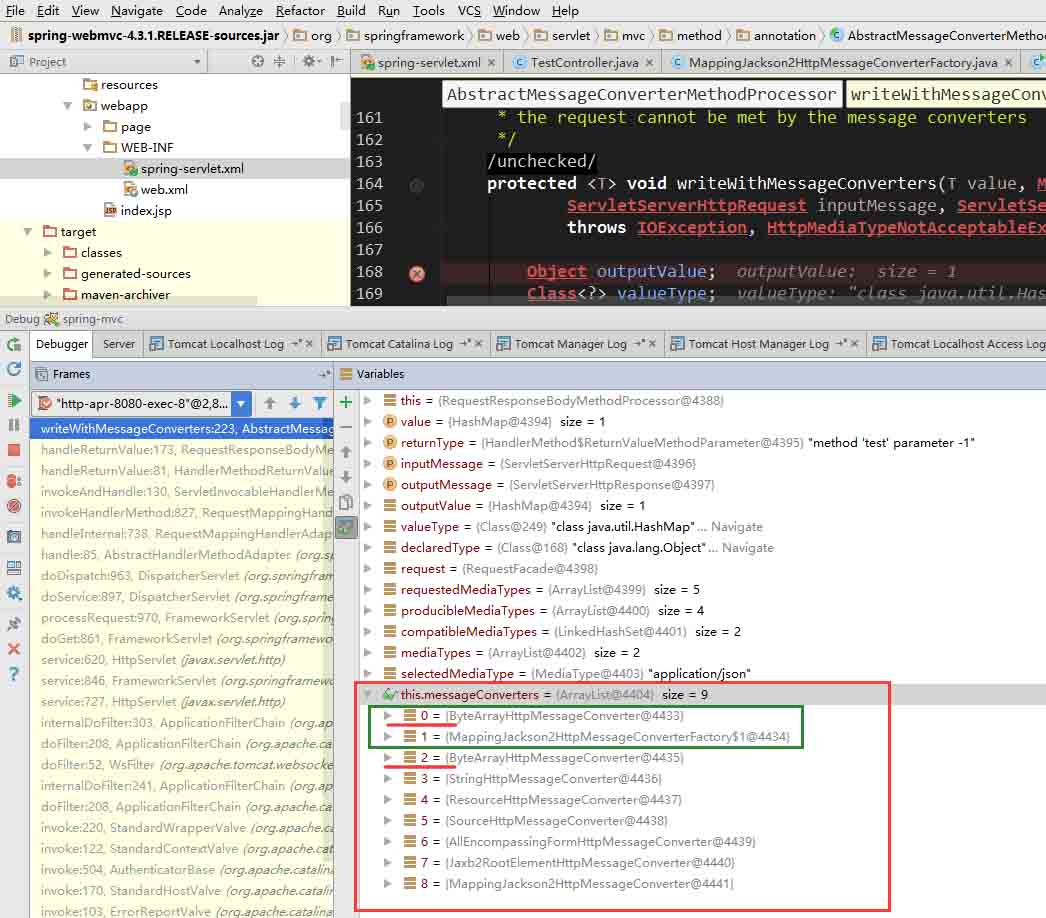Image resolution: width=1046 pixels, height=918 pixels.
Task: Click ServletServerHttpRequest type in code
Action: click(x=686, y=205)
